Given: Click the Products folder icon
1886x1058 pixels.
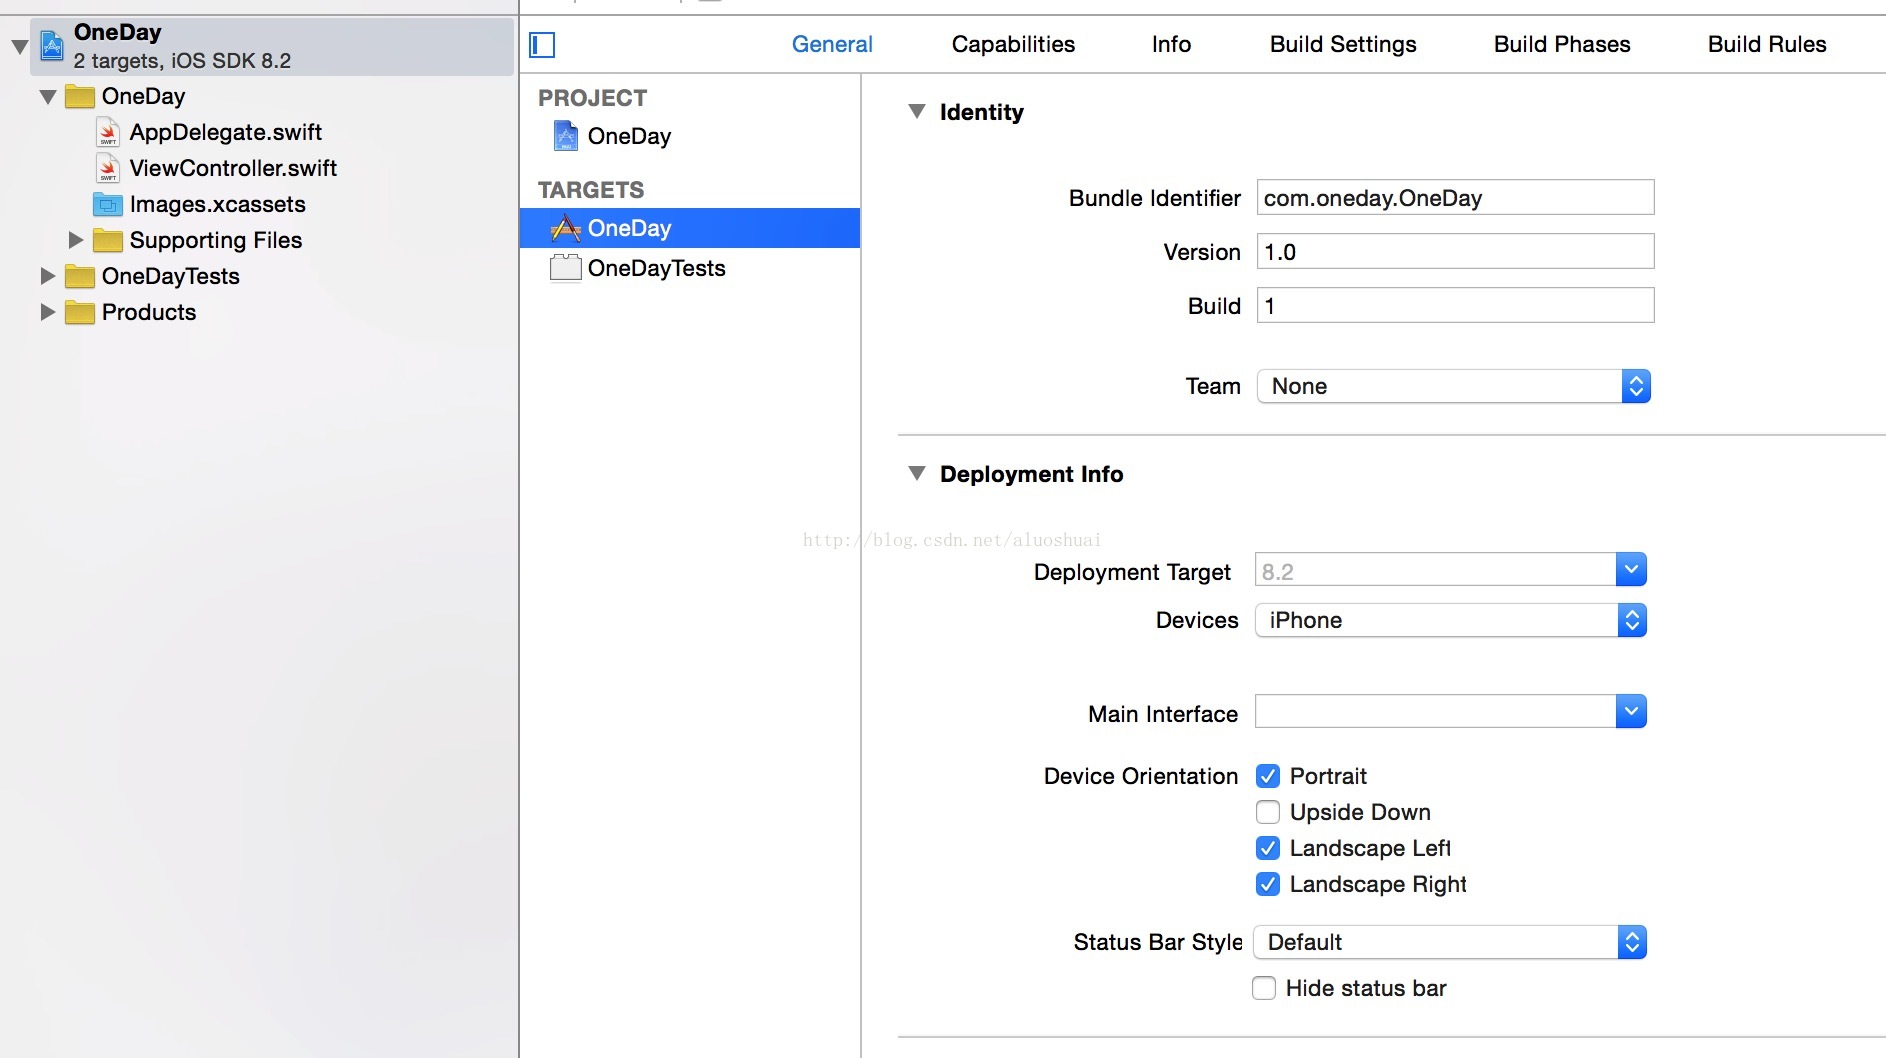Looking at the screenshot, I should (80, 312).
